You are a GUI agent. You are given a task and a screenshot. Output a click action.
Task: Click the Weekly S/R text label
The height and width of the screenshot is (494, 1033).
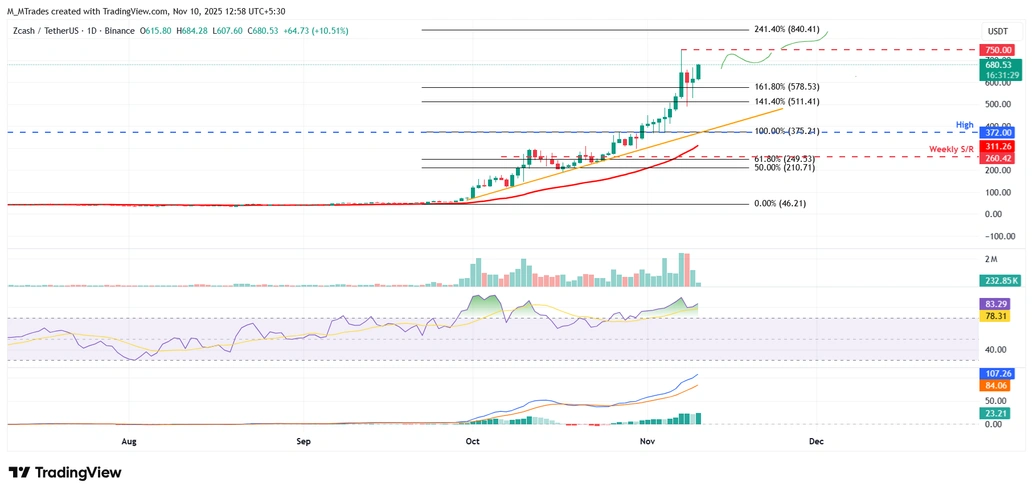[951, 149]
